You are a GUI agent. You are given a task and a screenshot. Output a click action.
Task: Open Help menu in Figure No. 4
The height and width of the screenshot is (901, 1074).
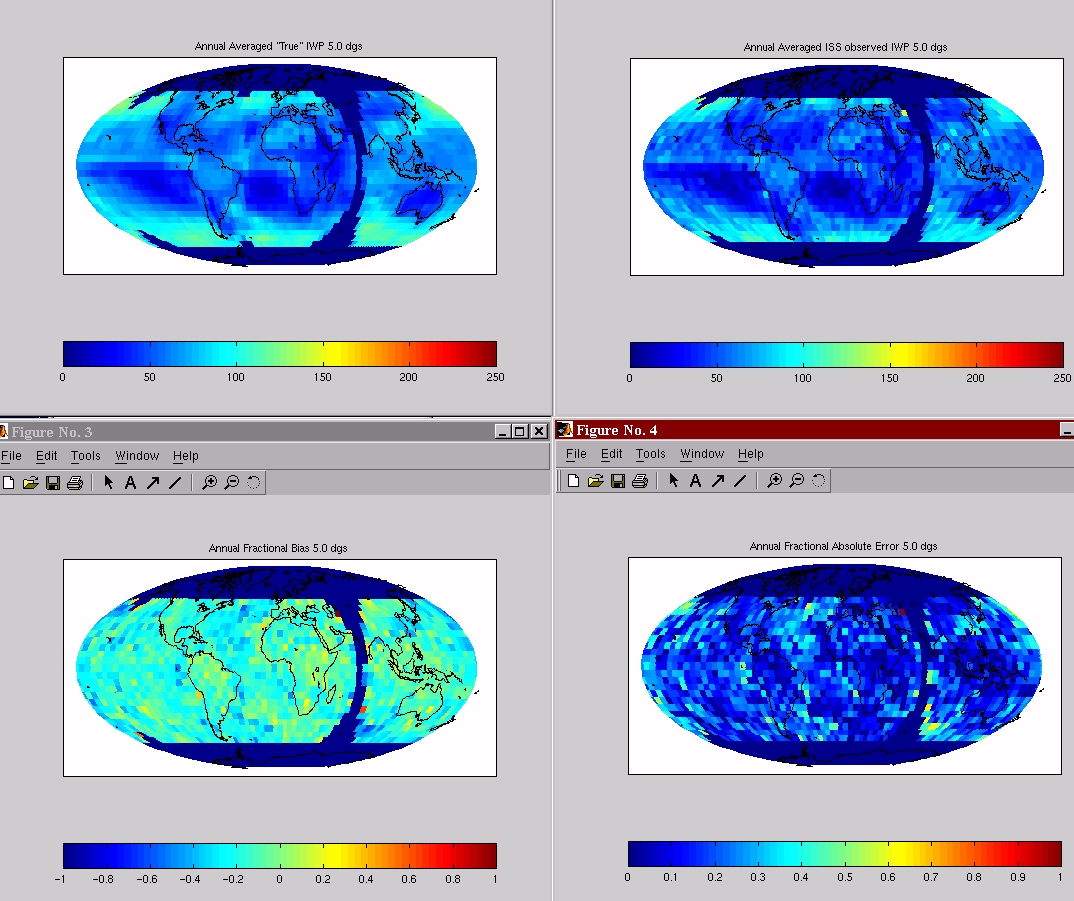click(751, 454)
